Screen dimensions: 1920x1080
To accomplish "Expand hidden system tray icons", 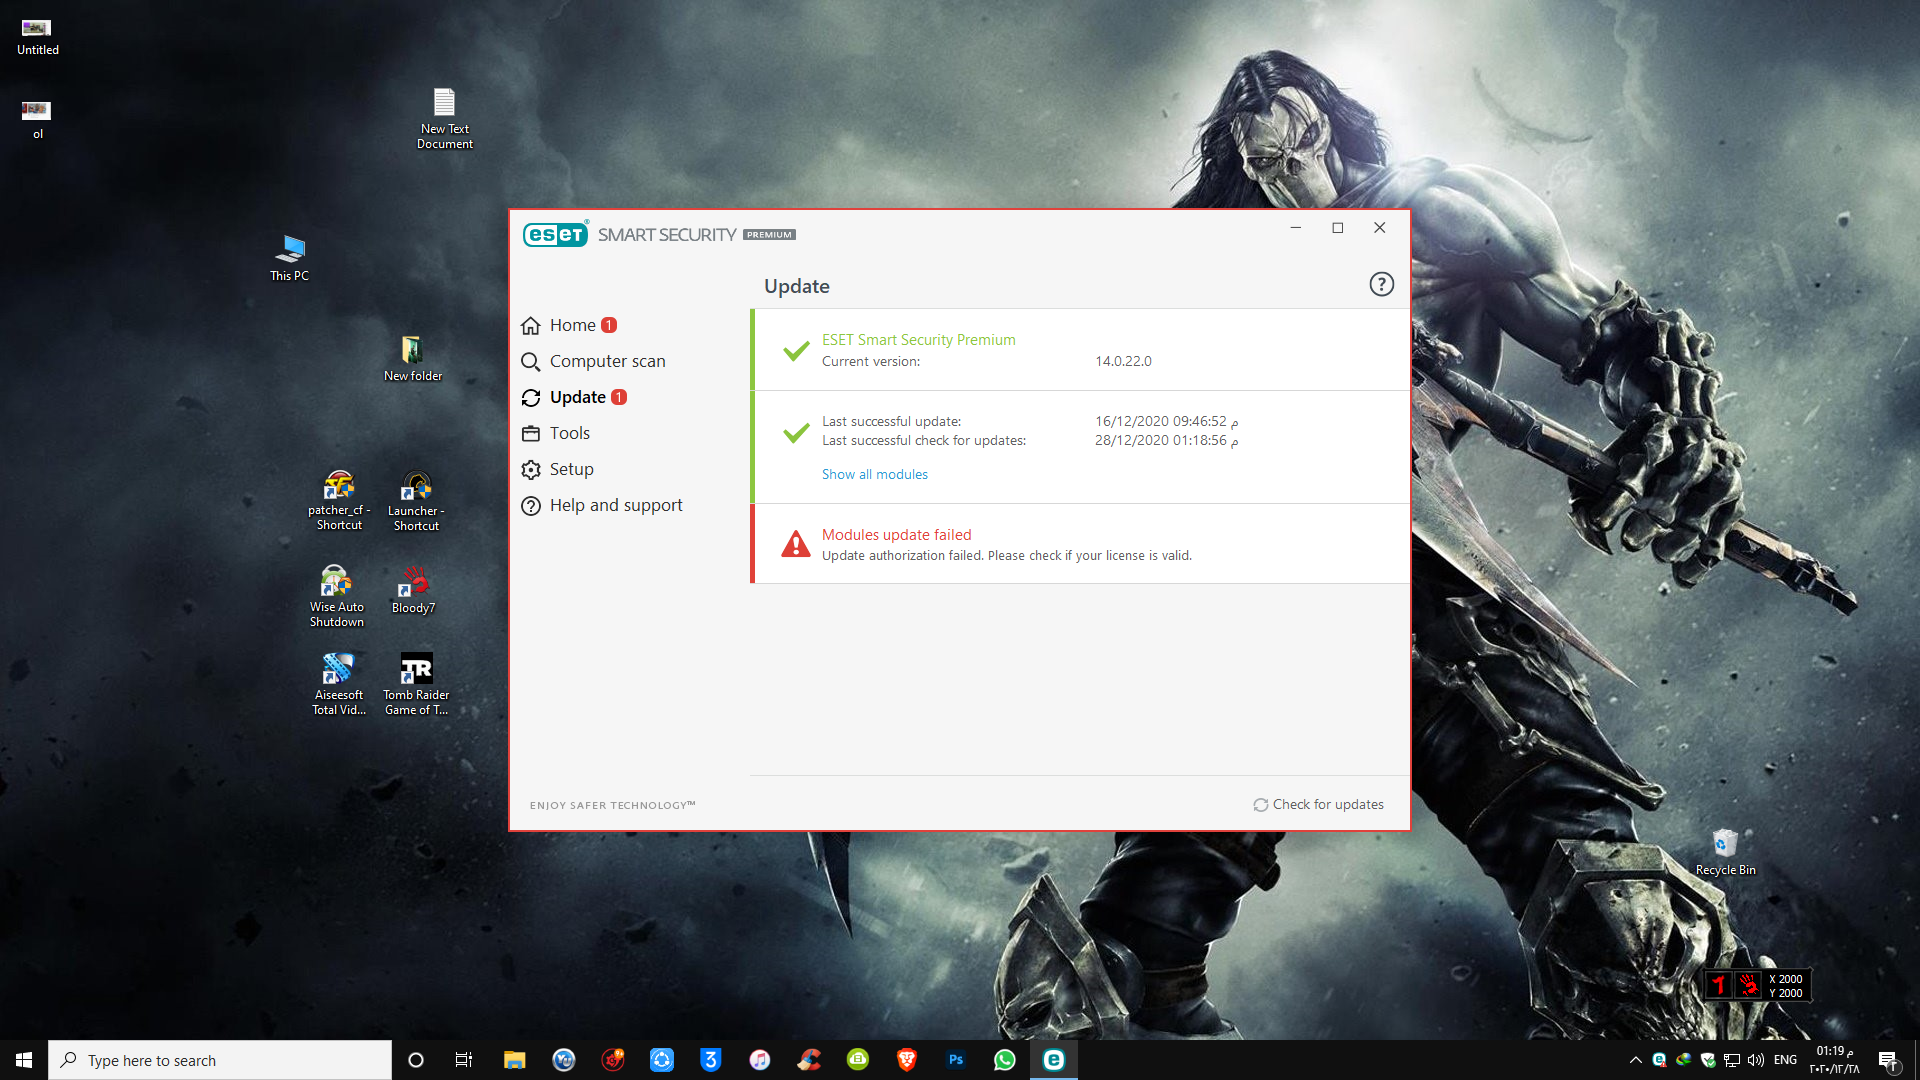I will (x=1636, y=1060).
